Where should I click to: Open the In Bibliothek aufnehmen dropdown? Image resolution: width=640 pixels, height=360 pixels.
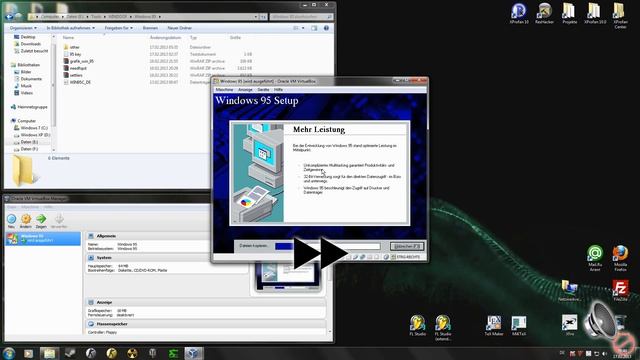point(71,28)
